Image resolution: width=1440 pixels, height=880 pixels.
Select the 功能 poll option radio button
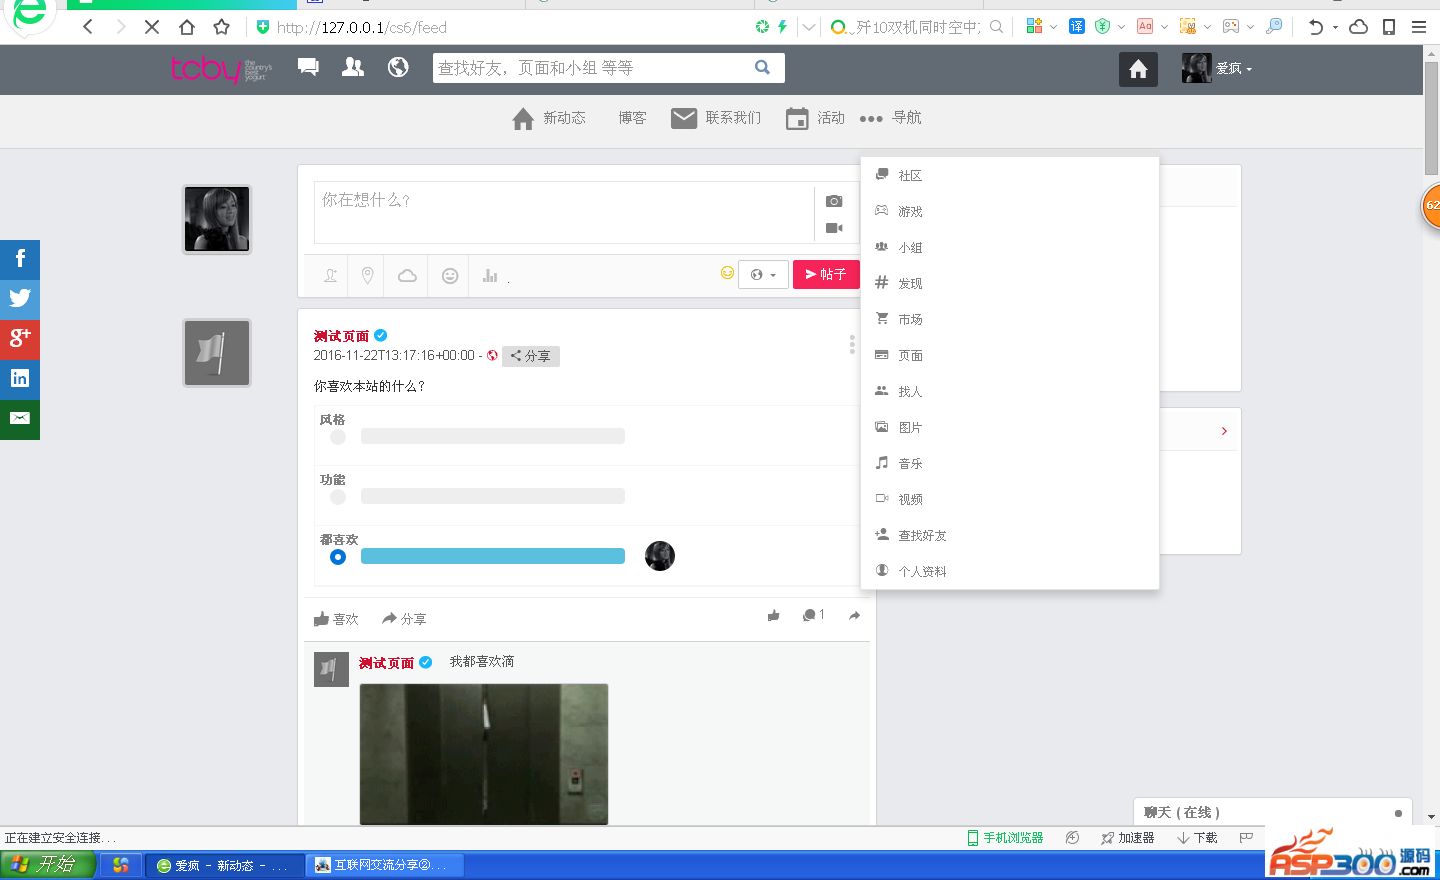point(338,497)
